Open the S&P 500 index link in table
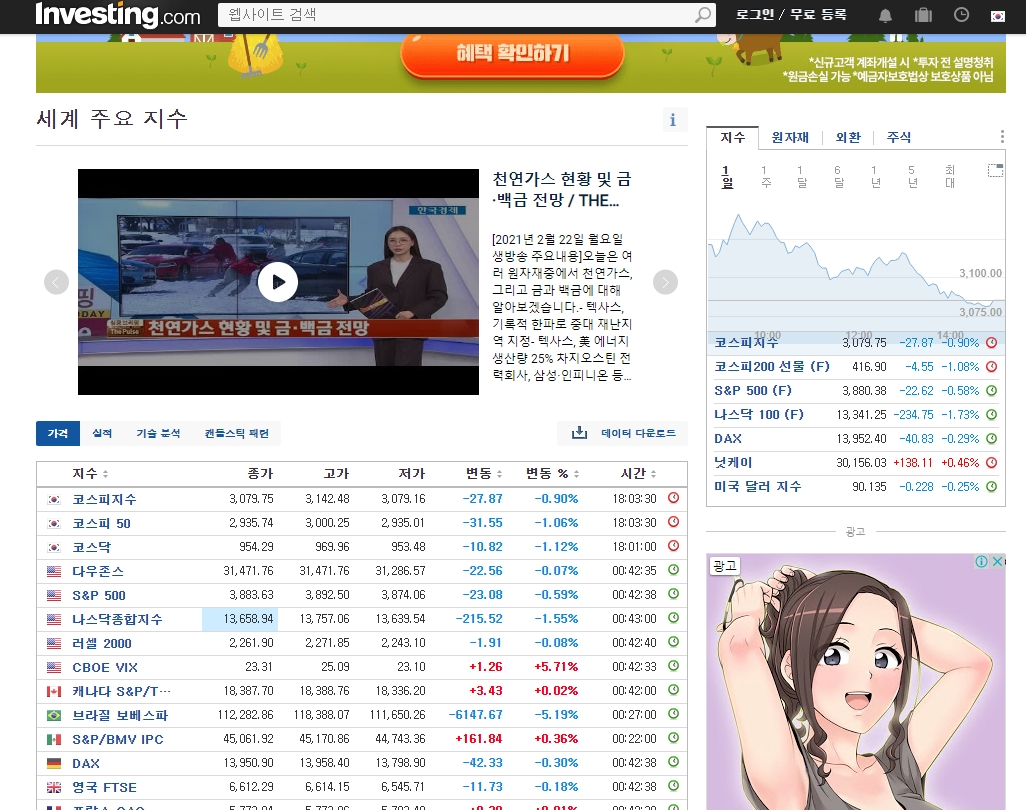The height and width of the screenshot is (810, 1026). [x=99, y=595]
